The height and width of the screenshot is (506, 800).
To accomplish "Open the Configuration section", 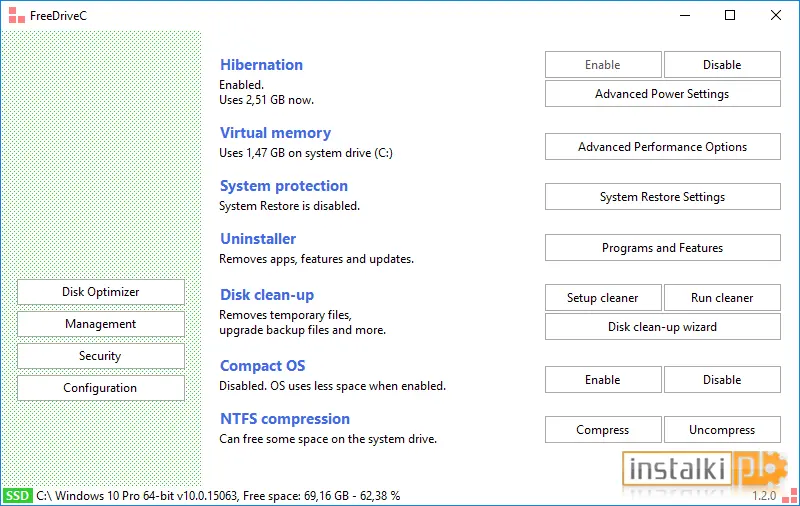I will pos(101,388).
